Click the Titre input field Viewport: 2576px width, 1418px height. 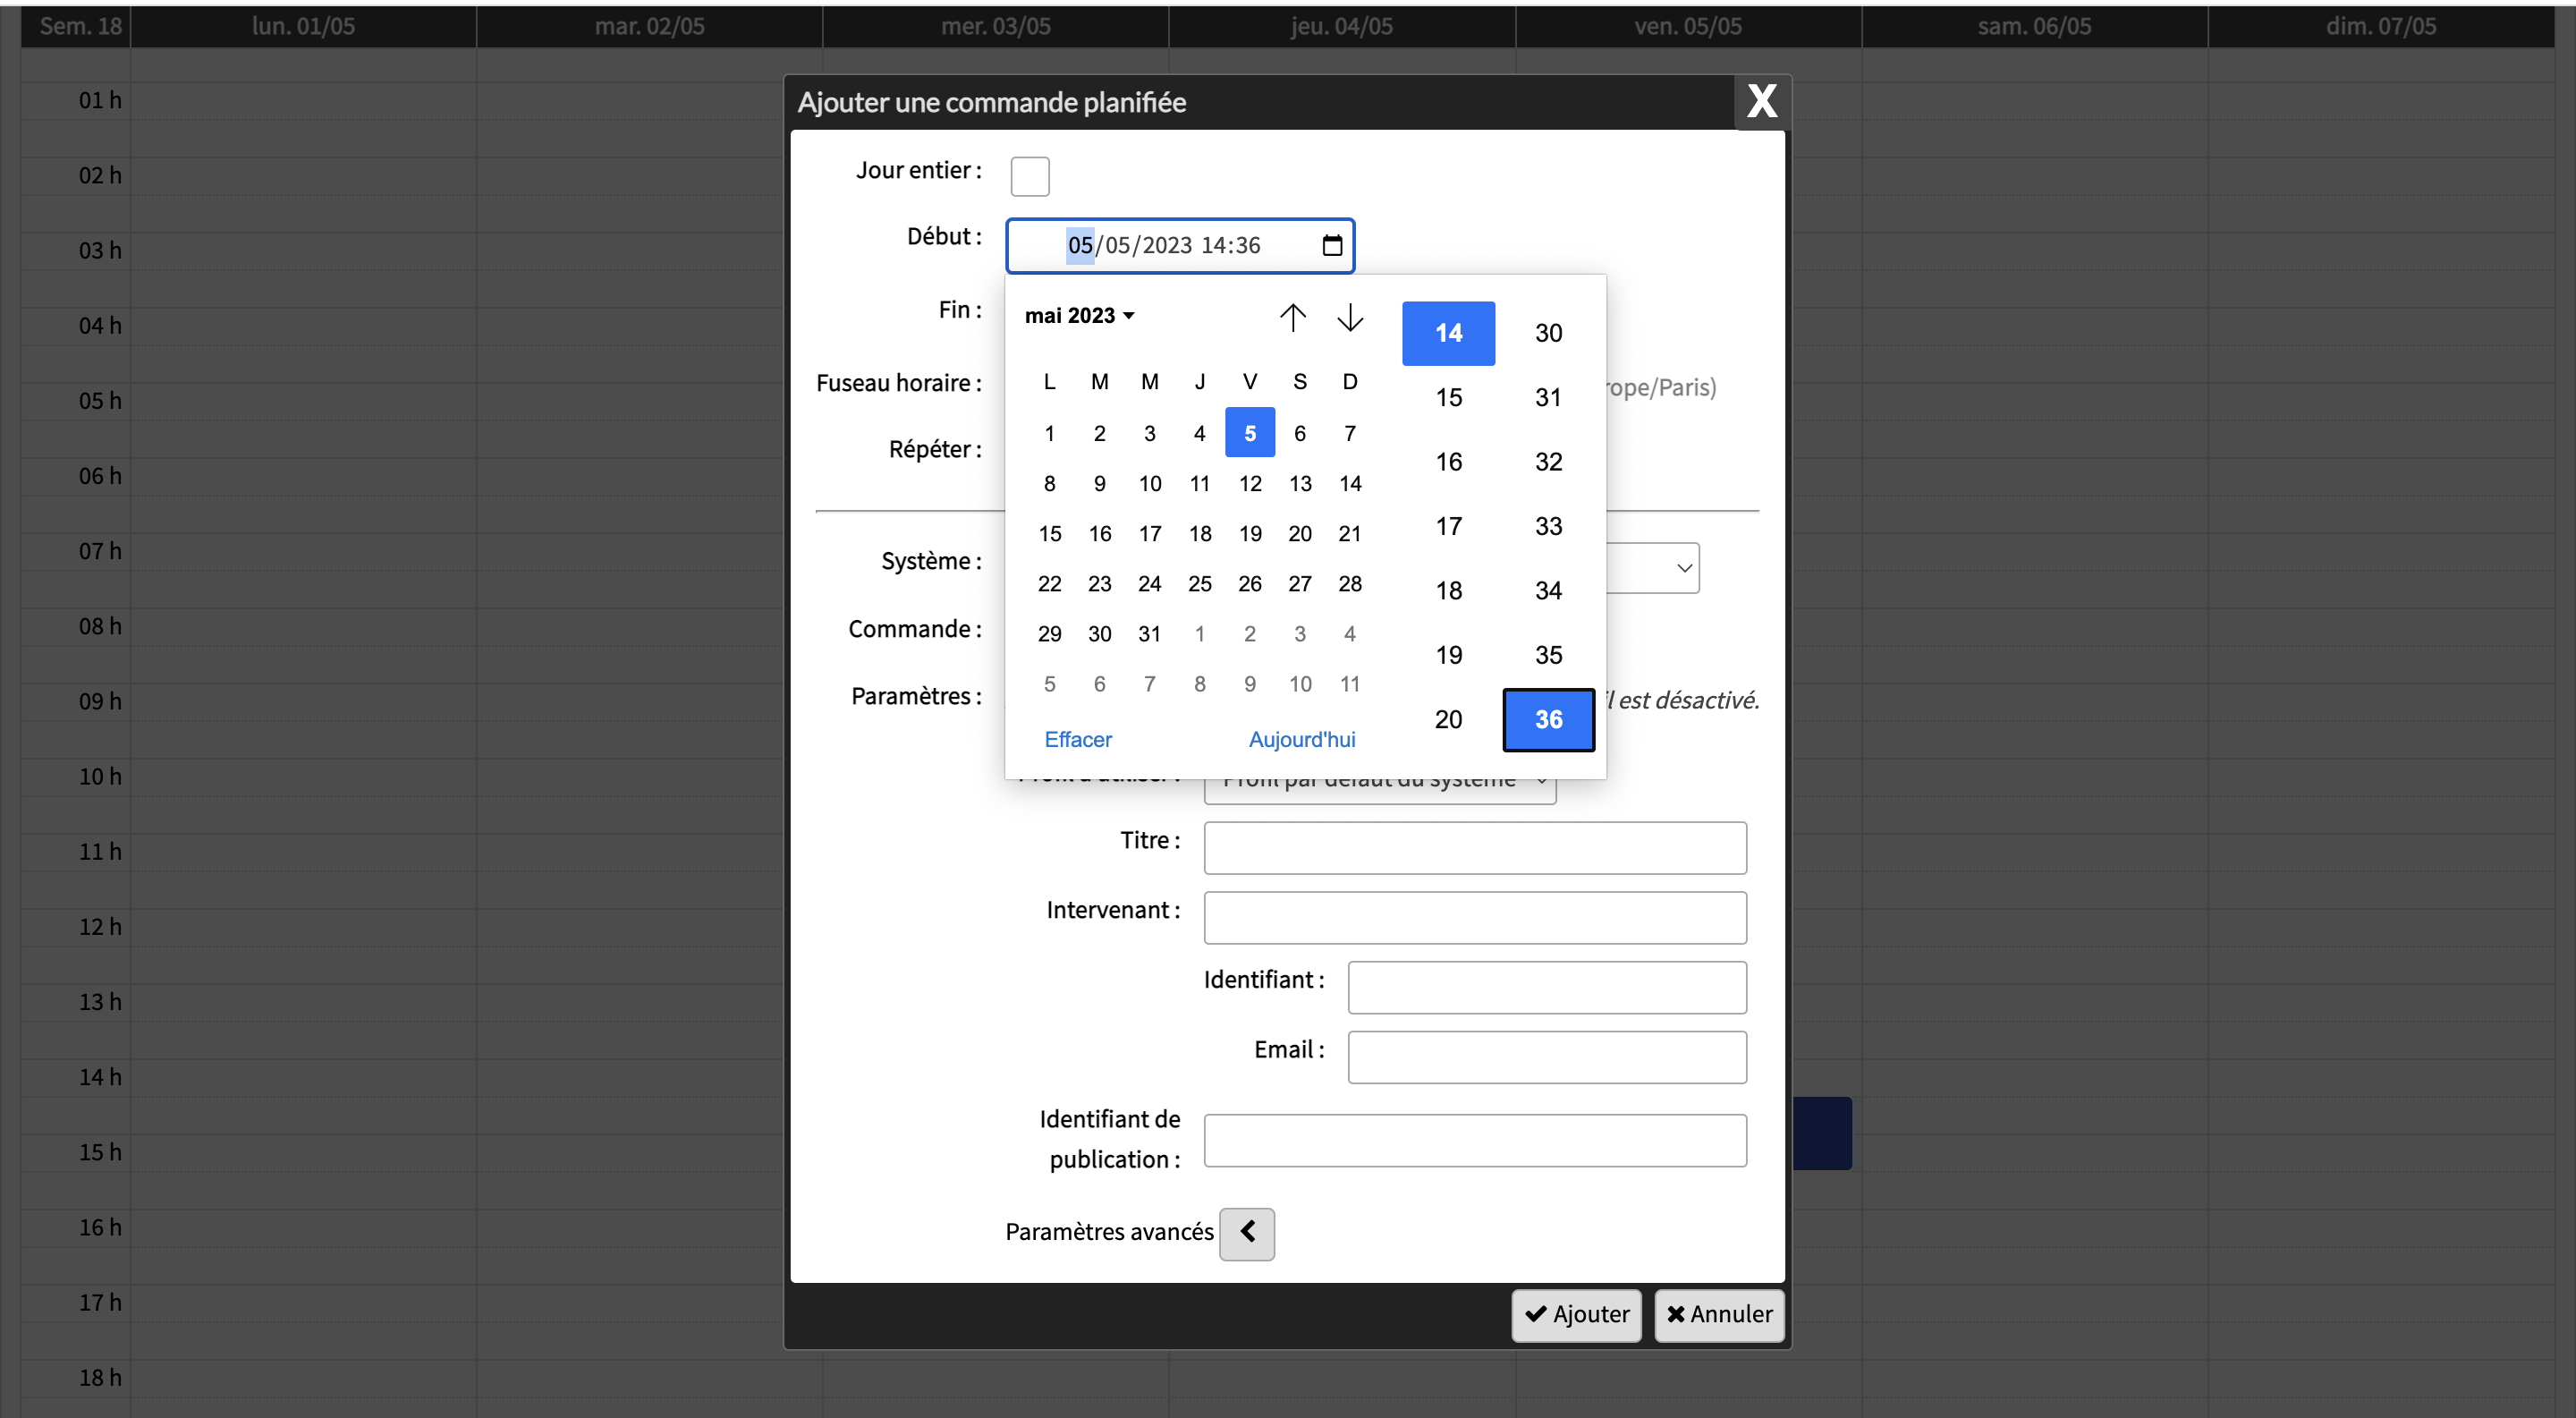click(1475, 848)
